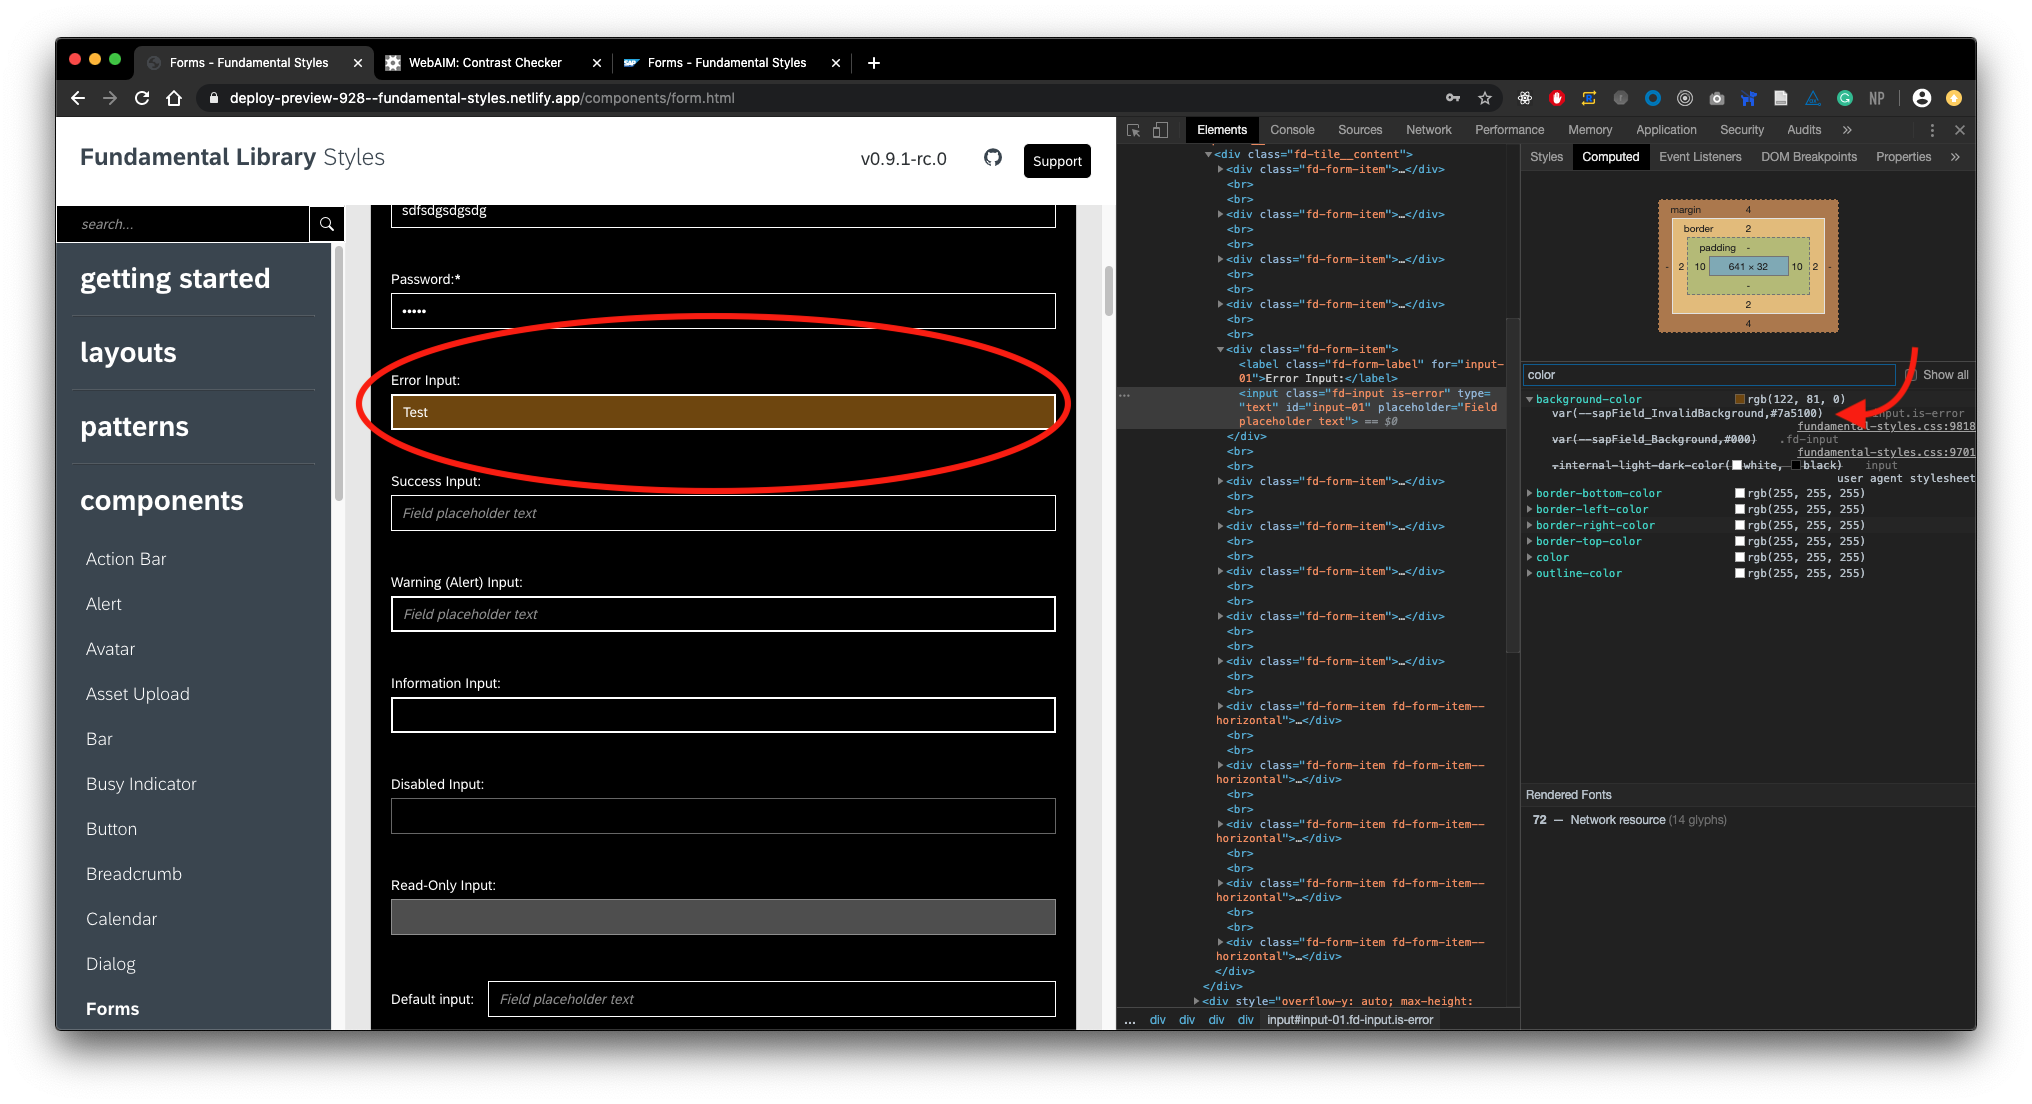Toggle the device emulation mode in DevTools

(x=1160, y=130)
